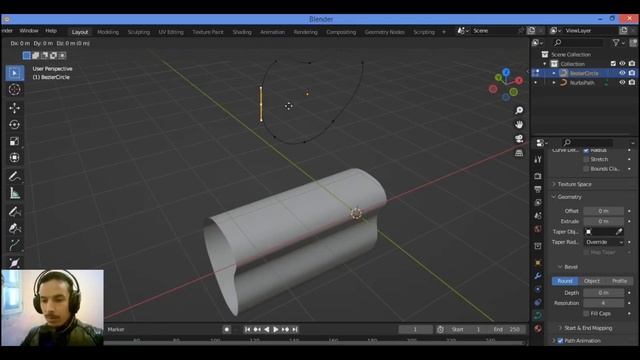
Task: Select the Measure tool
Action: (x=15, y=193)
